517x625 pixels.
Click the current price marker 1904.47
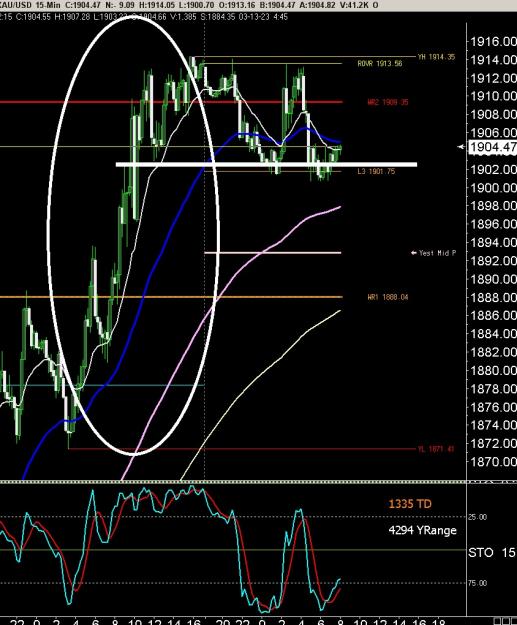[493, 147]
